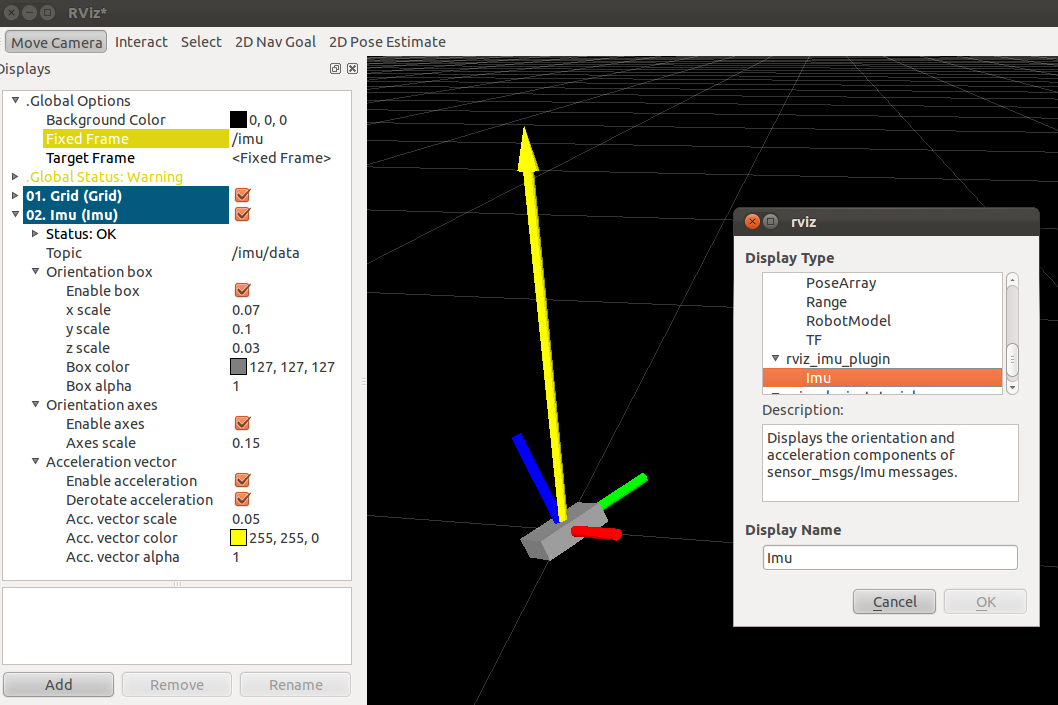Select TF in Display Type list
1058x705 pixels.
click(x=814, y=340)
